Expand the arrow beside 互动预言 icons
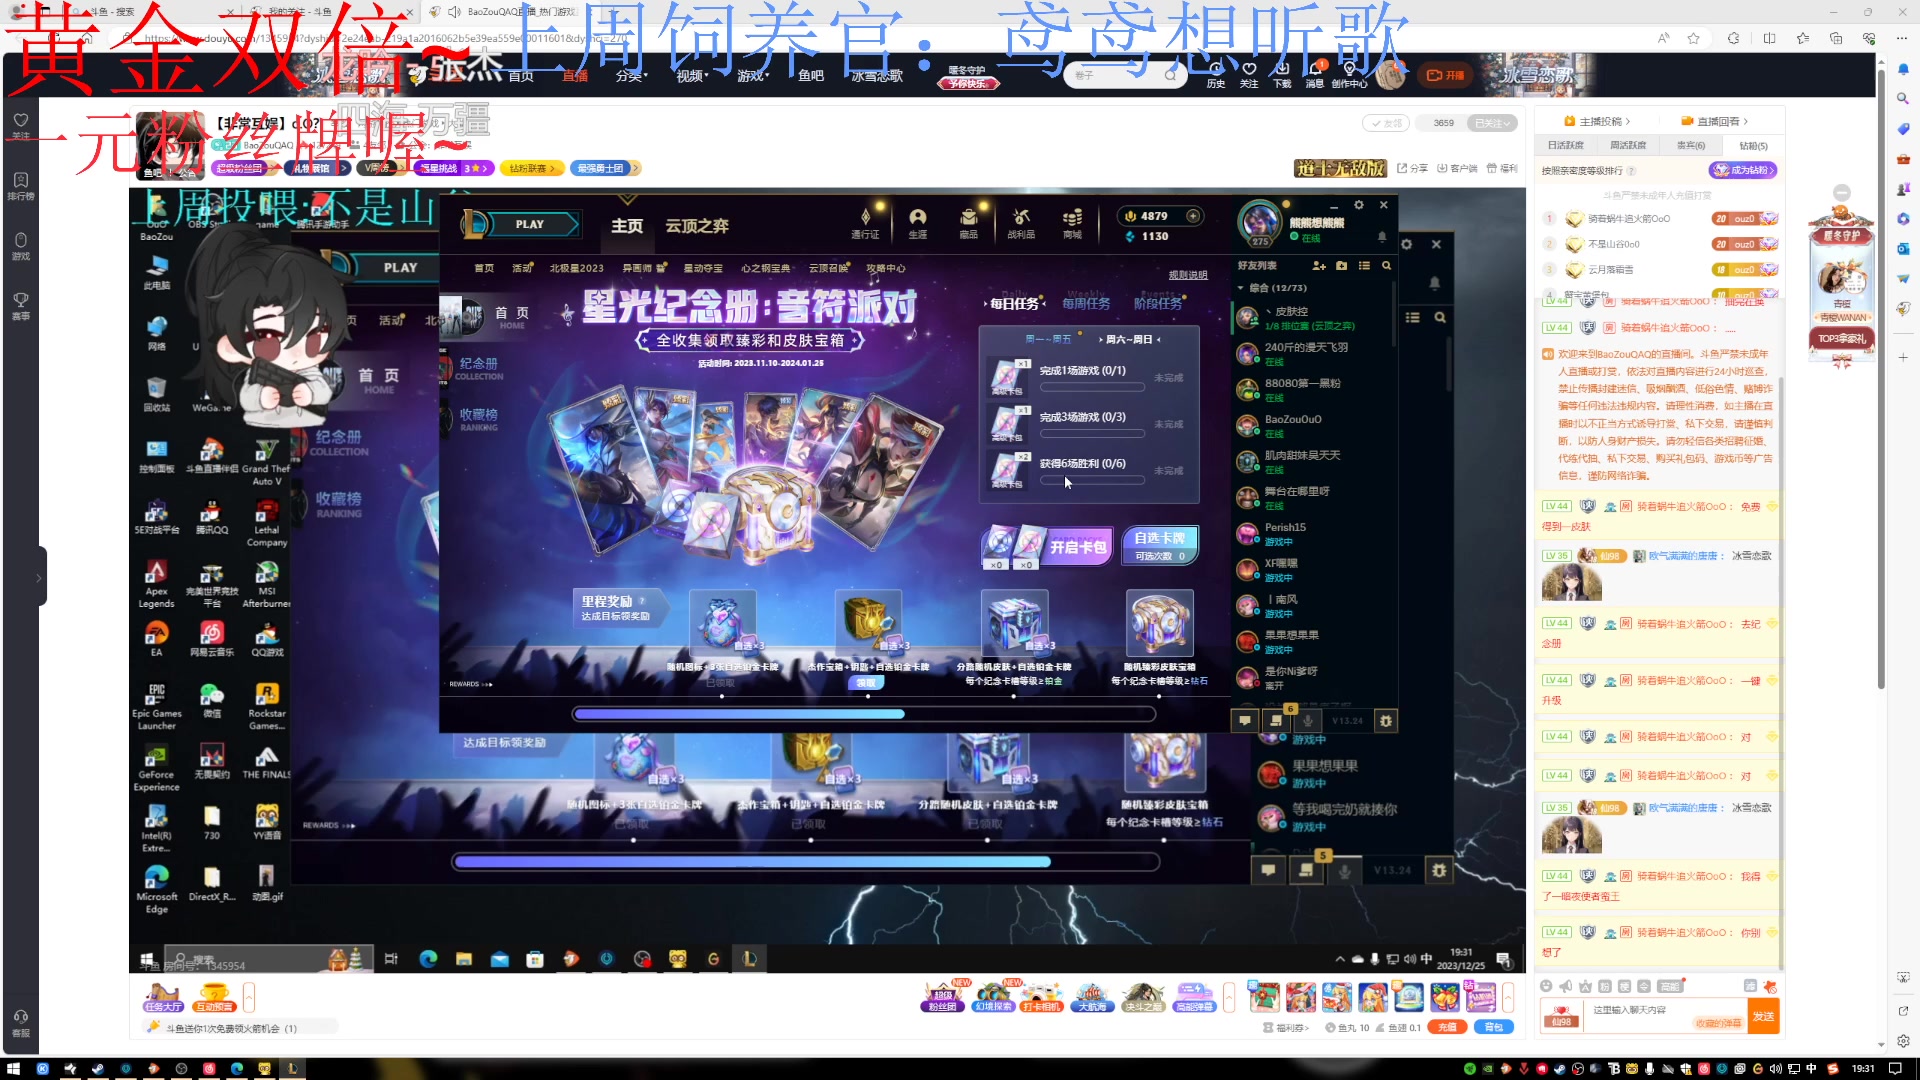This screenshot has height=1080, width=1920. [x=249, y=996]
